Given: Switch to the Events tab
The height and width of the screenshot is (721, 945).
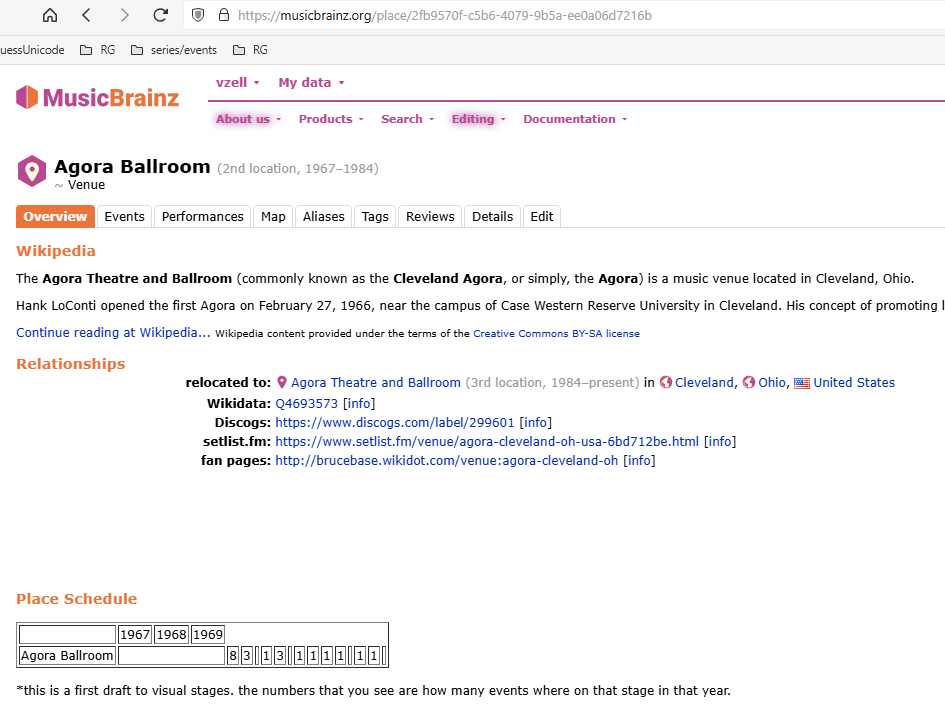Looking at the screenshot, I should (x=125, y=217).
